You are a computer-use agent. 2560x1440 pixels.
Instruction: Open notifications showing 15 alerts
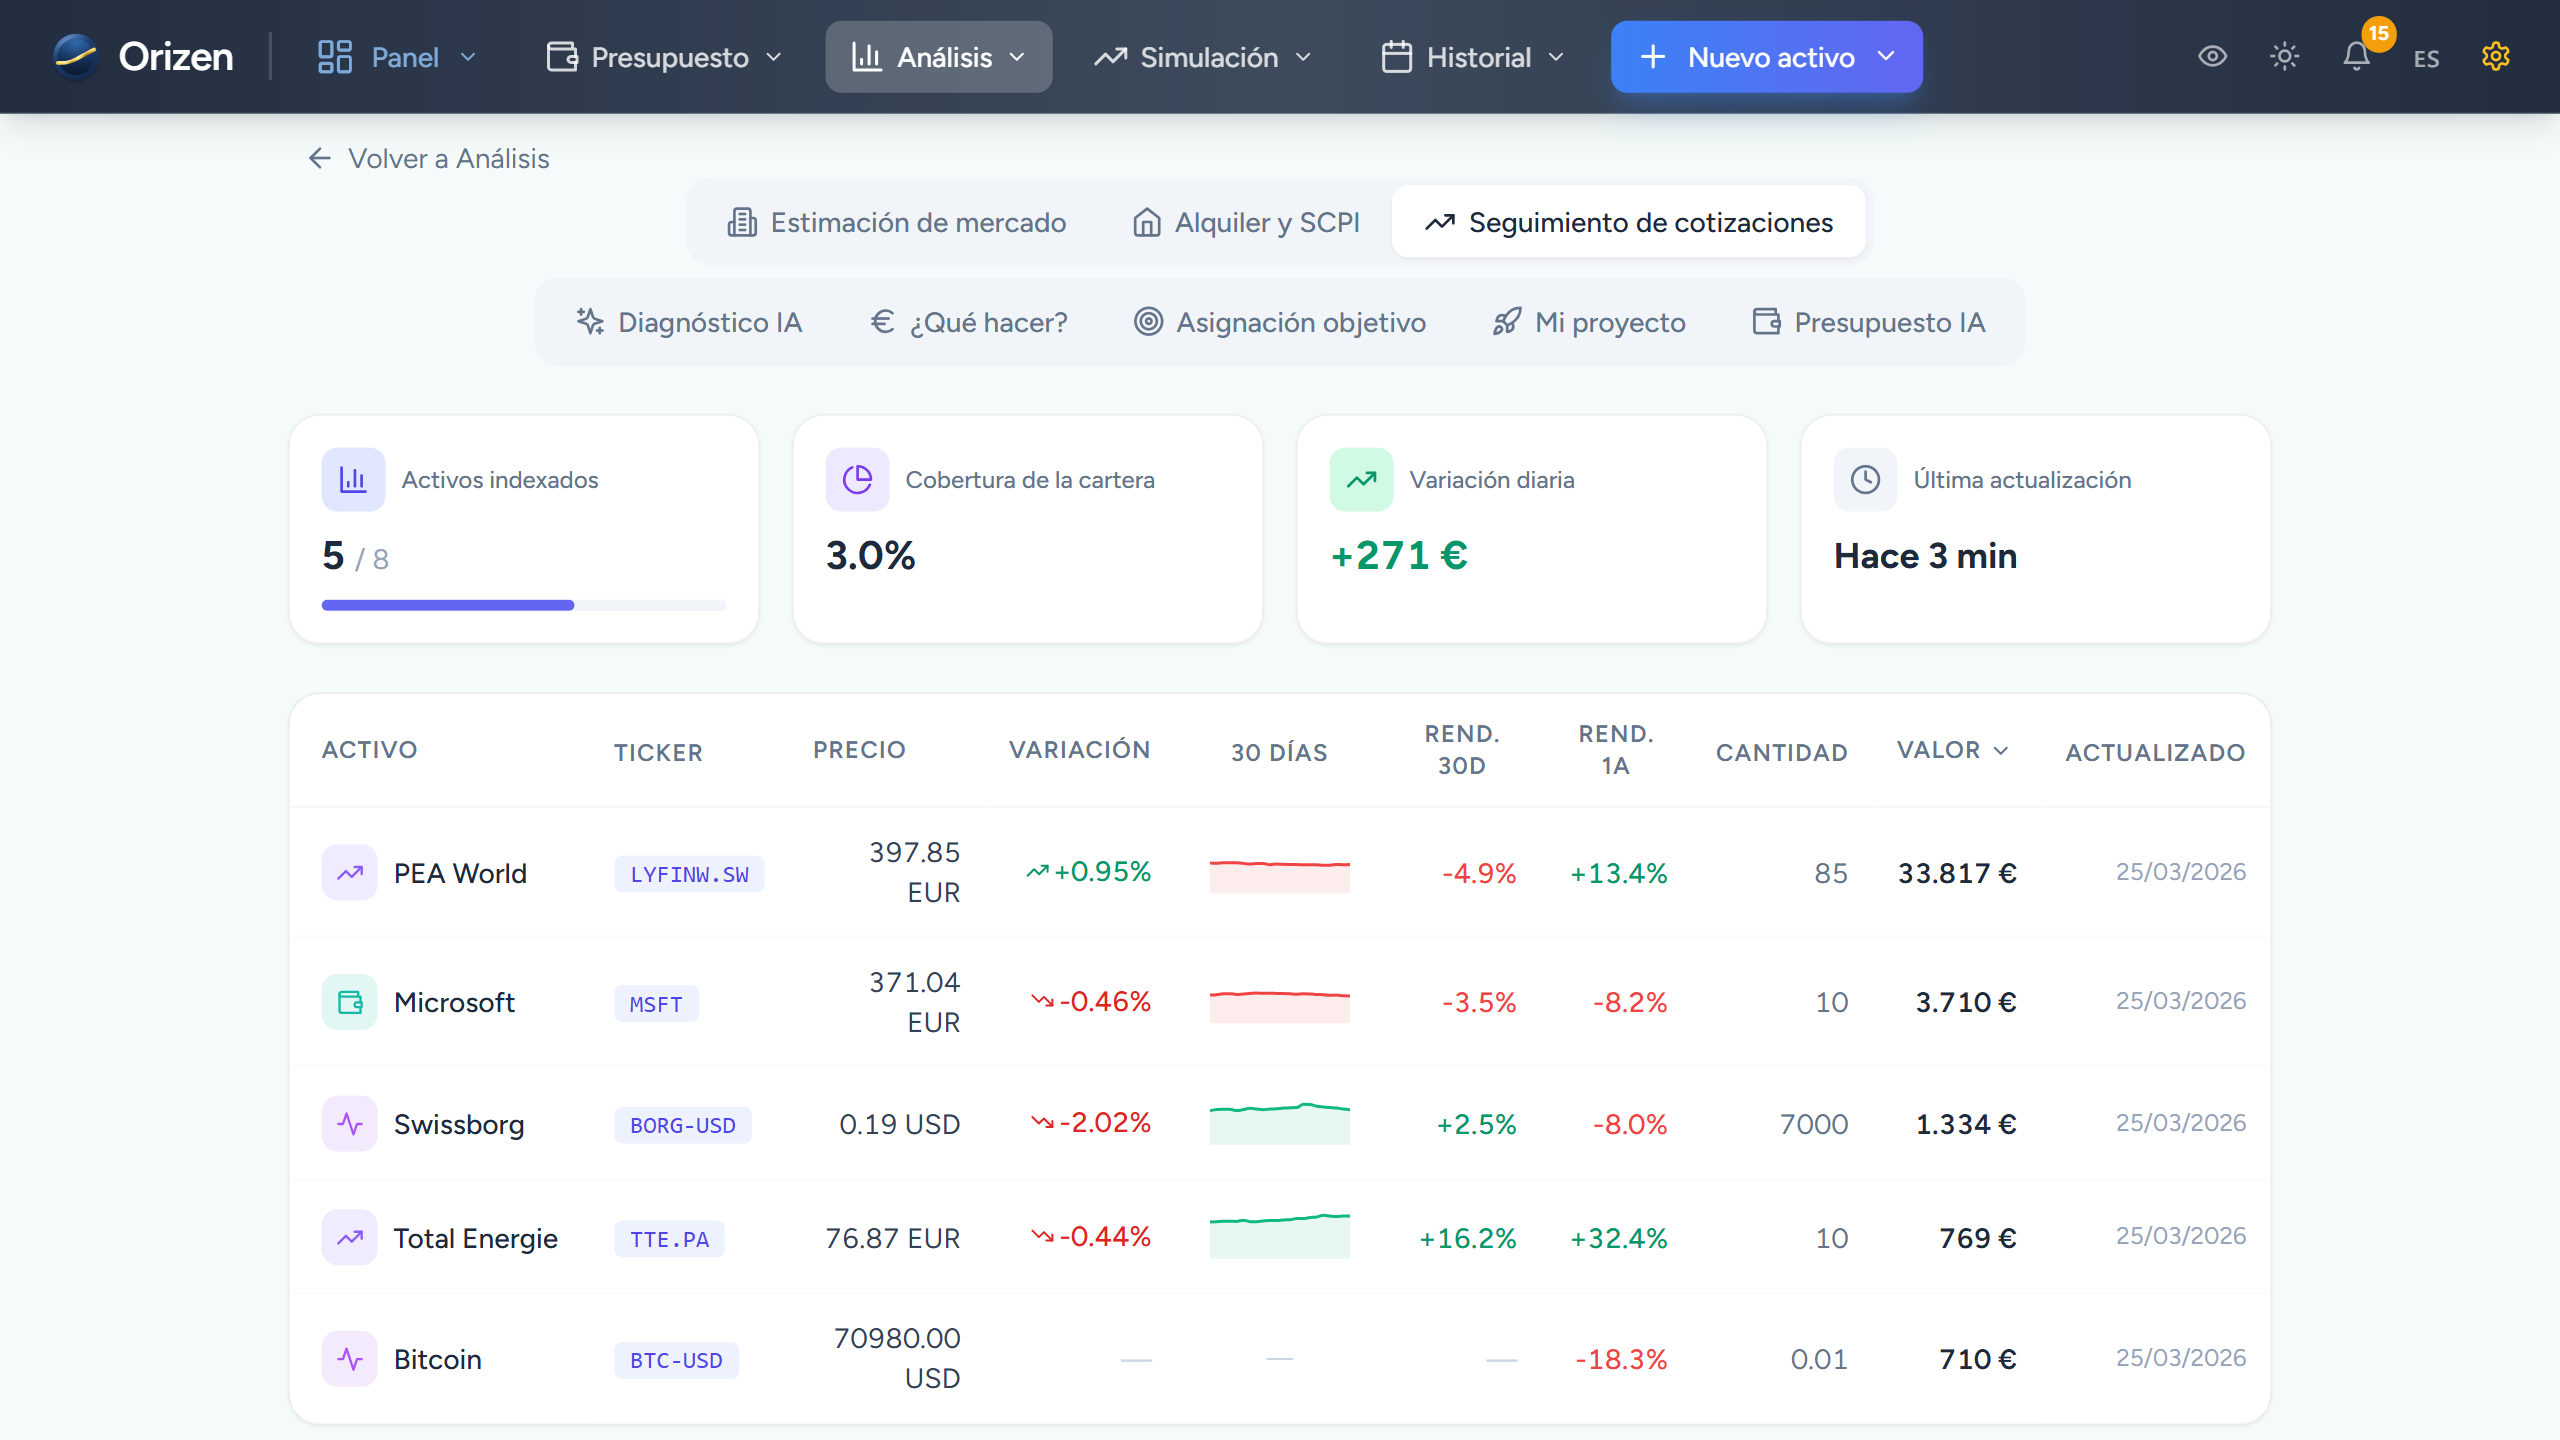pyautogui.click(x=2357, y=57)
